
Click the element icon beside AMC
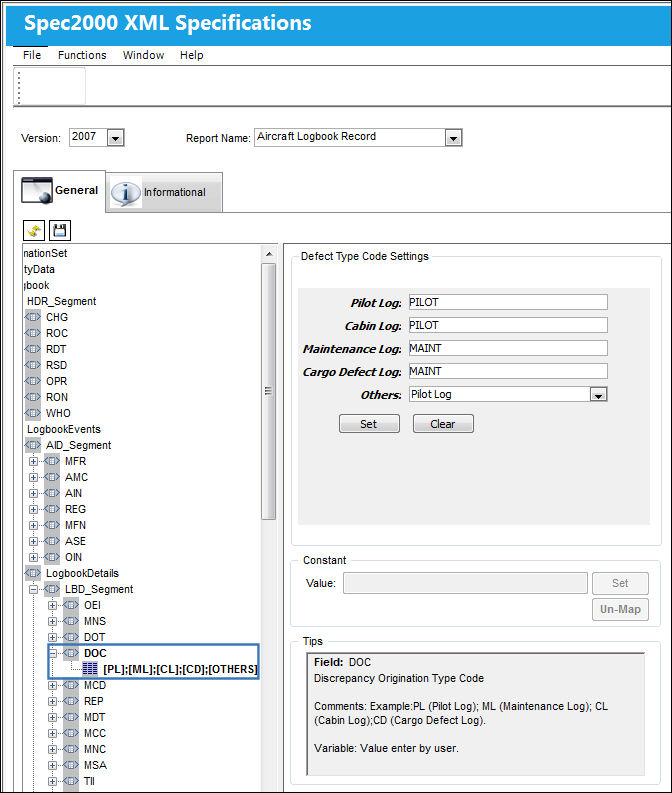[x=52, y=477]
